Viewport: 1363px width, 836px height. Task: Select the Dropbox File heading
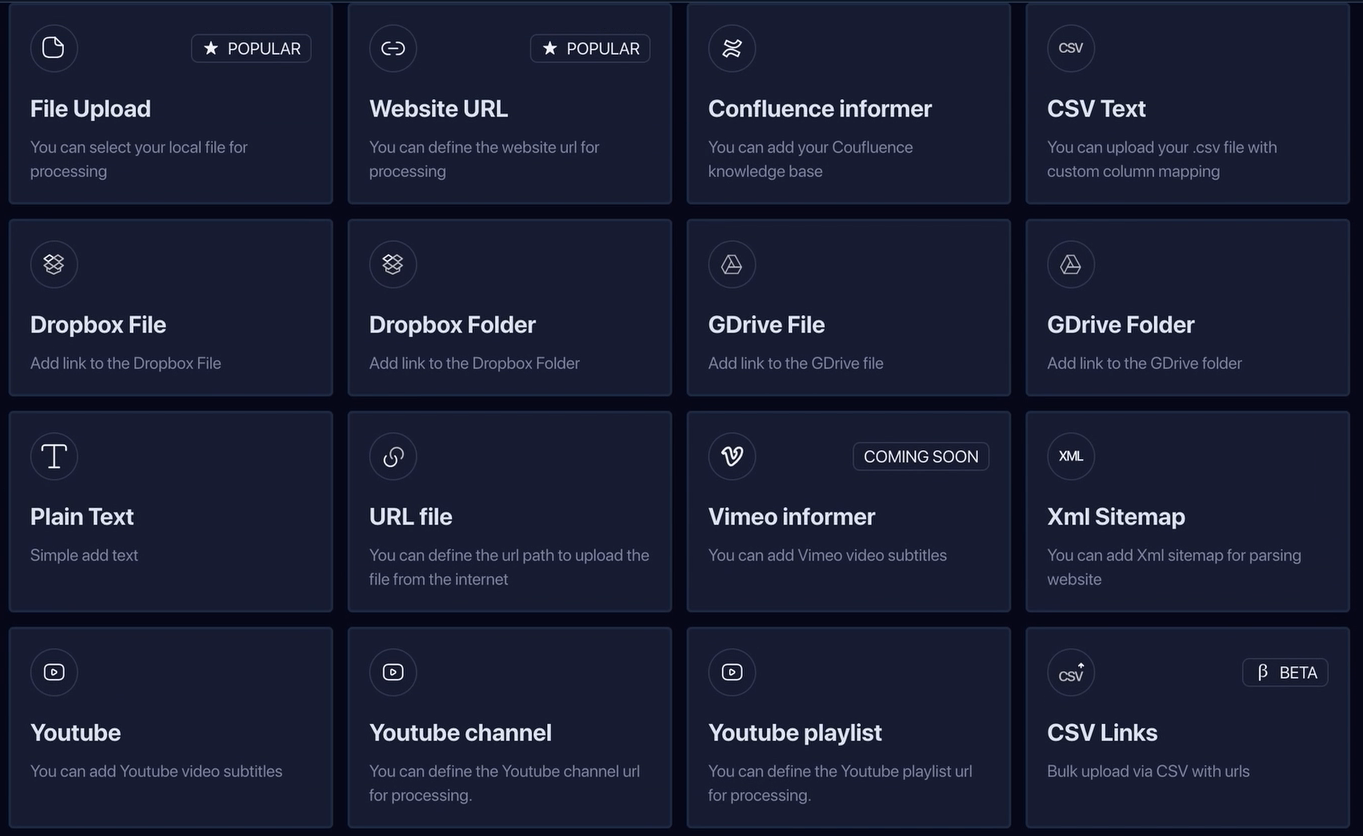pos(98,324)
